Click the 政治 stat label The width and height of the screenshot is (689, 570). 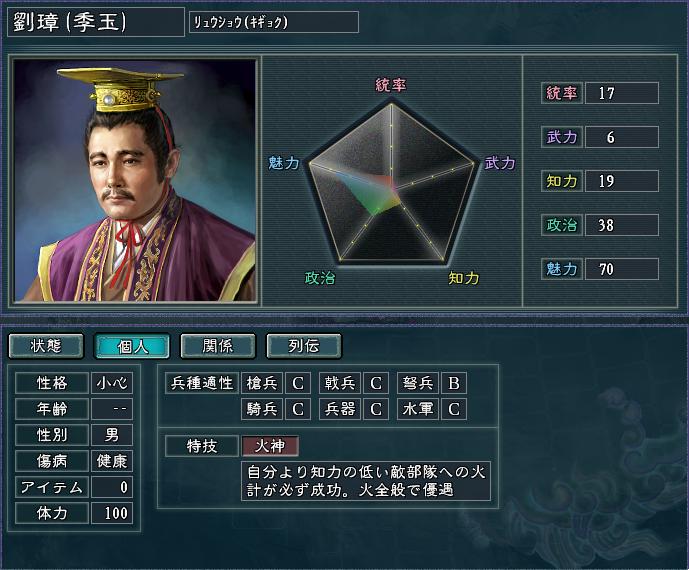pyautogui.click(x=562, y=225)
